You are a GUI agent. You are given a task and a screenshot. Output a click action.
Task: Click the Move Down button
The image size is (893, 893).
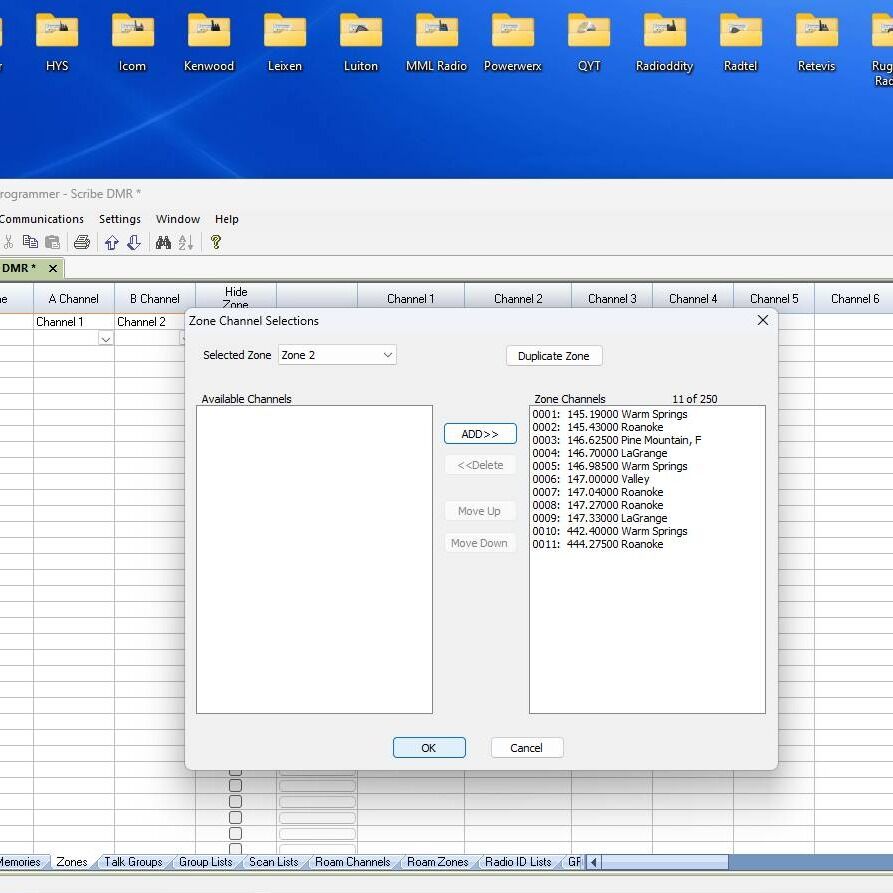(480, 543)
